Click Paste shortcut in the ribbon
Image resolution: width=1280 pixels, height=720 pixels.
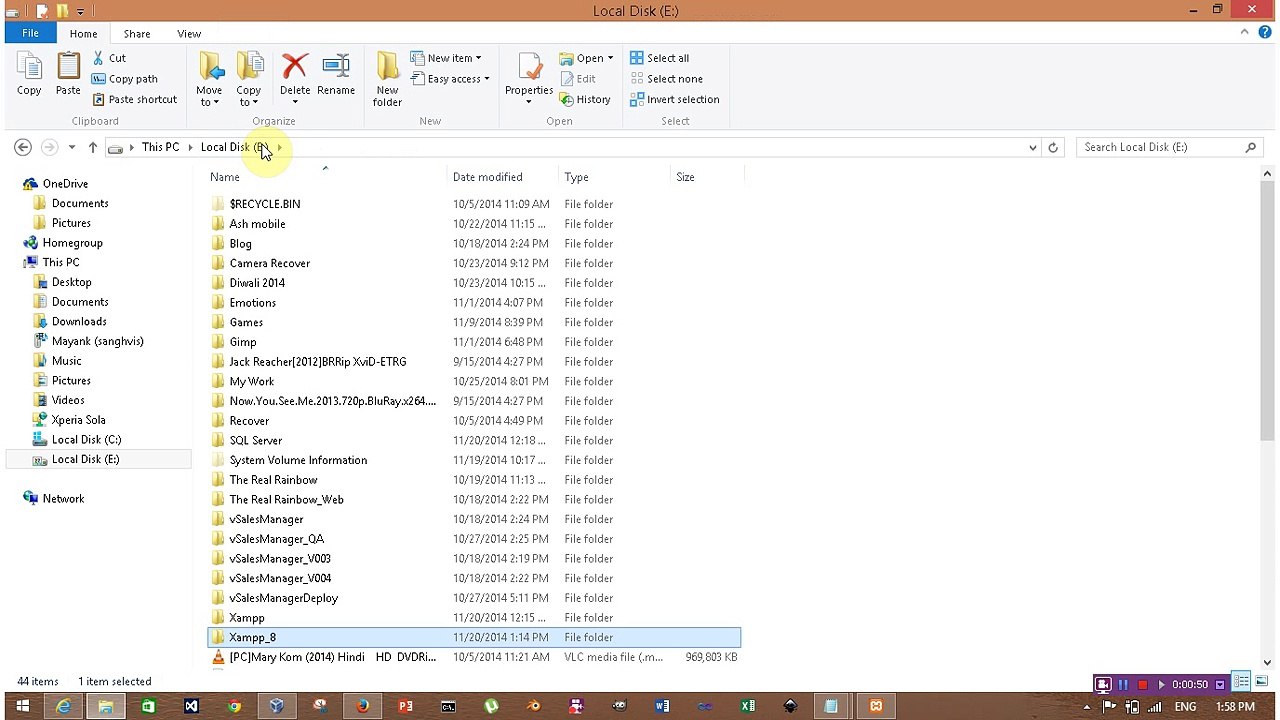point(134,99)
